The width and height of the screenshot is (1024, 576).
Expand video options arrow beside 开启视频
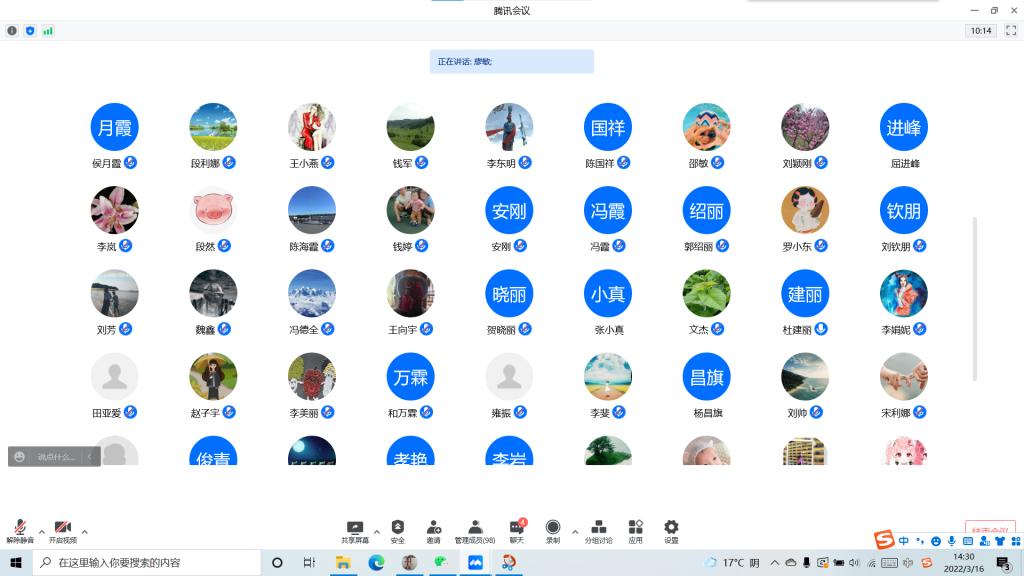84,532
